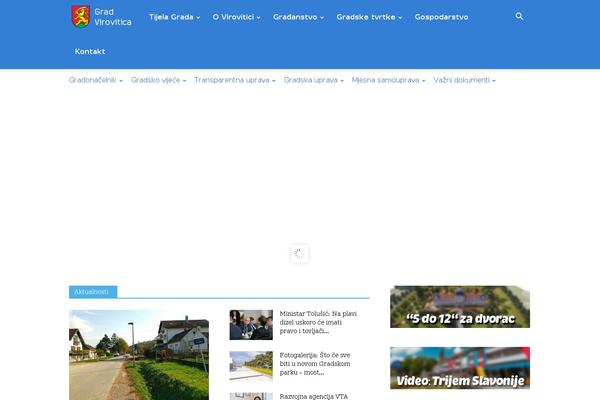Select the Aktualnosti tab
600x400 pixels.
pyautogui.click(x=93, y=292)
